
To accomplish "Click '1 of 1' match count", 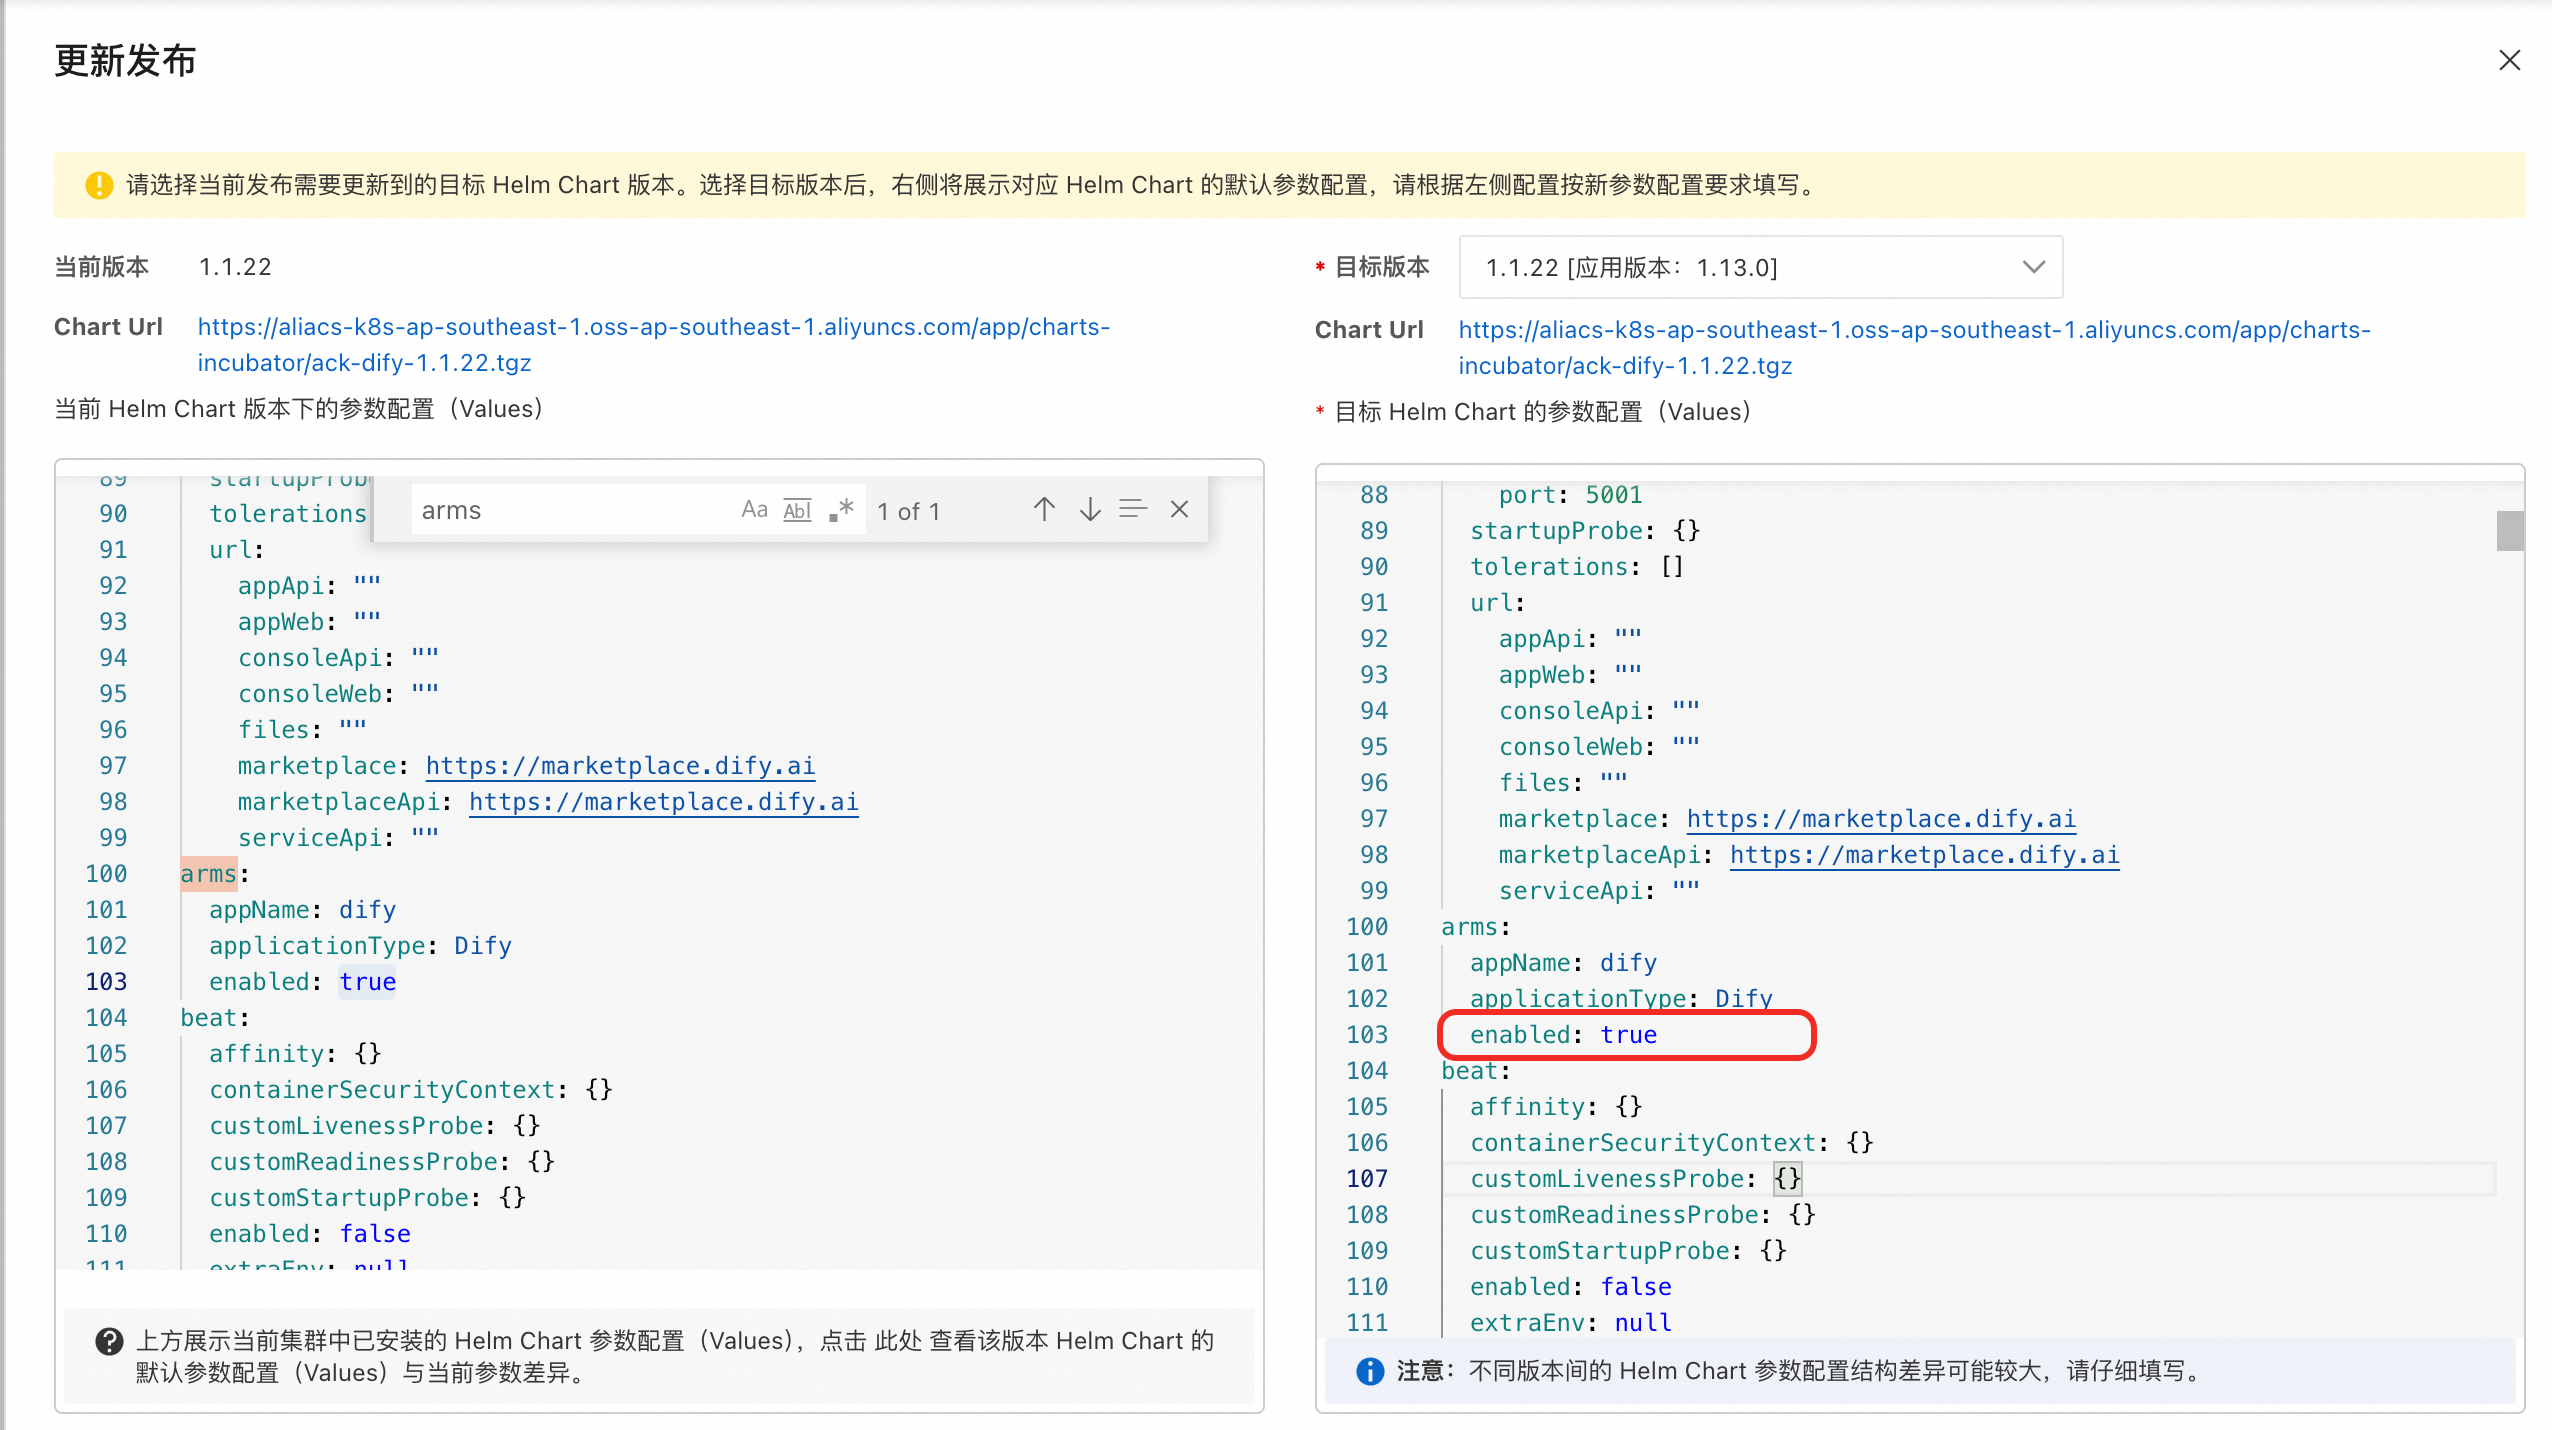I will point(909,511).
